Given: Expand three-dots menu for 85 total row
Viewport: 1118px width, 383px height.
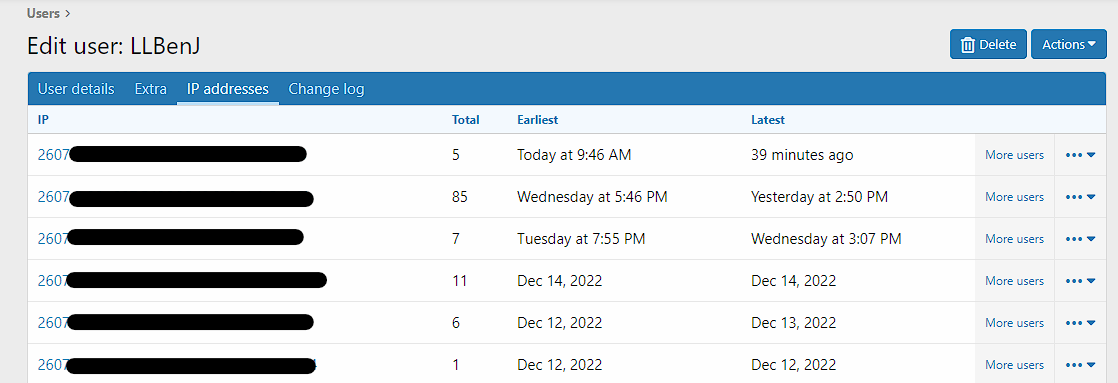Looking at the screenshot, I should (1080, 197).
